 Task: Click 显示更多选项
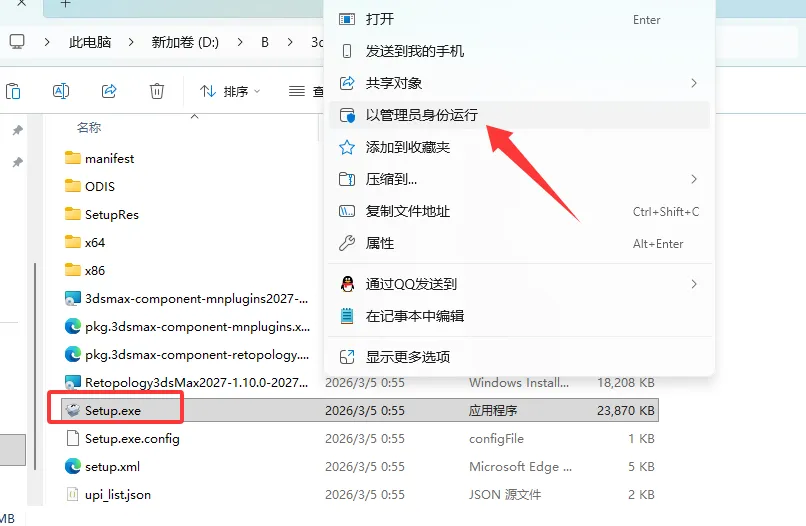519,357
